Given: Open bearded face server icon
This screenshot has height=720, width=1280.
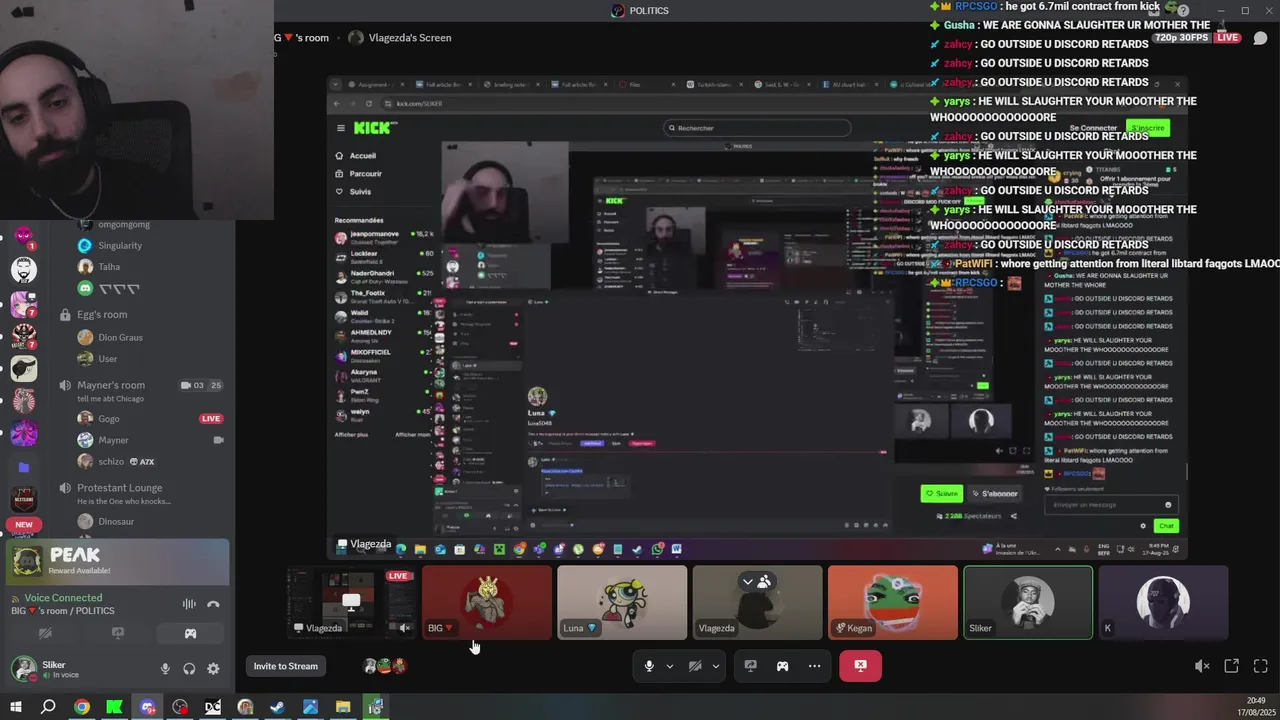Looking at the screenshot, I should (24, 269).
